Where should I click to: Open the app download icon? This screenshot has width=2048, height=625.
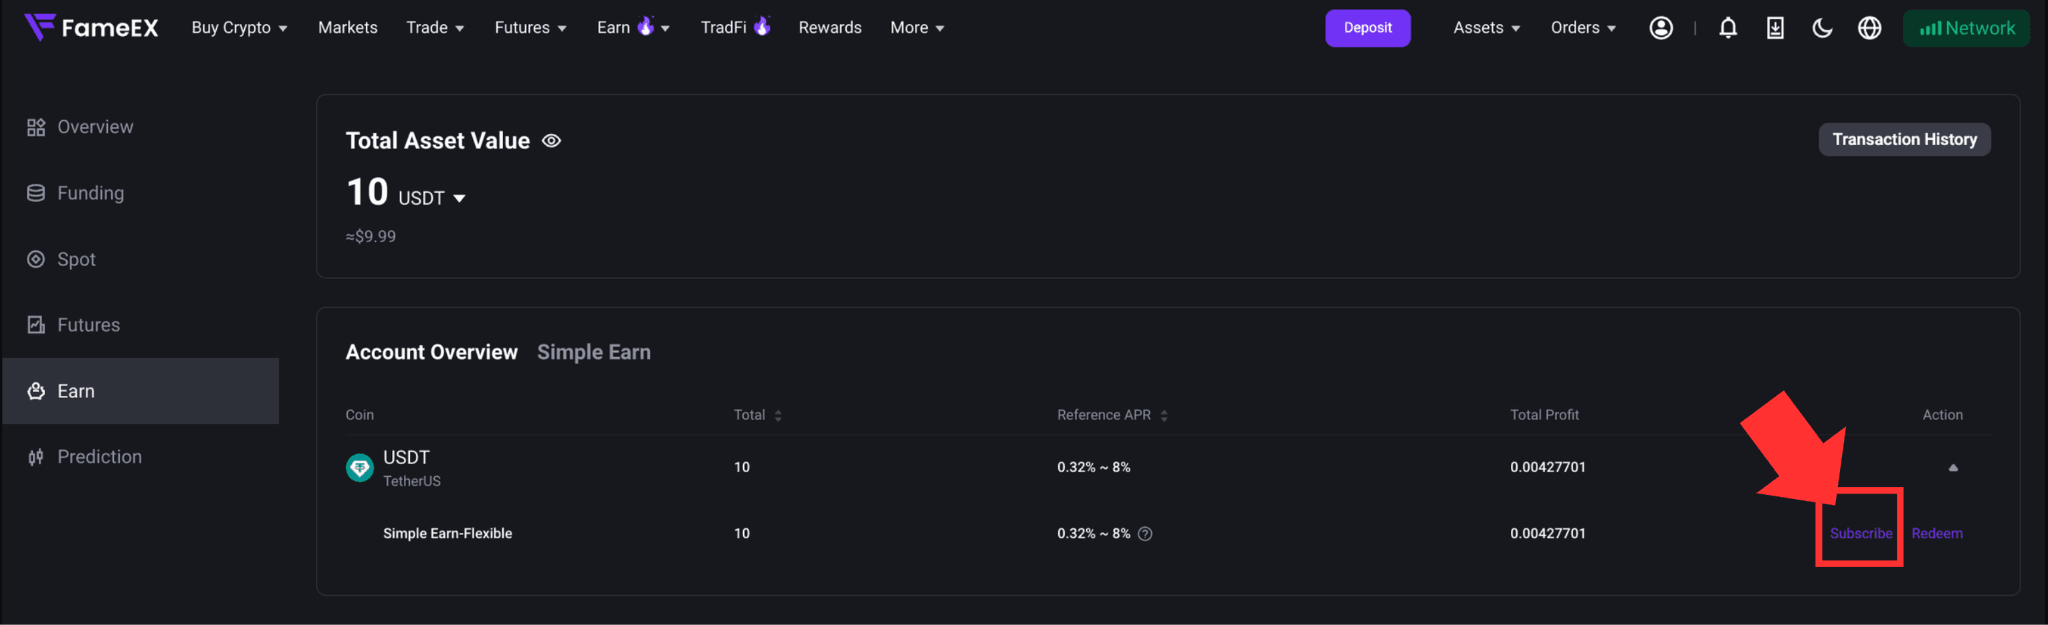point(1775,28)
